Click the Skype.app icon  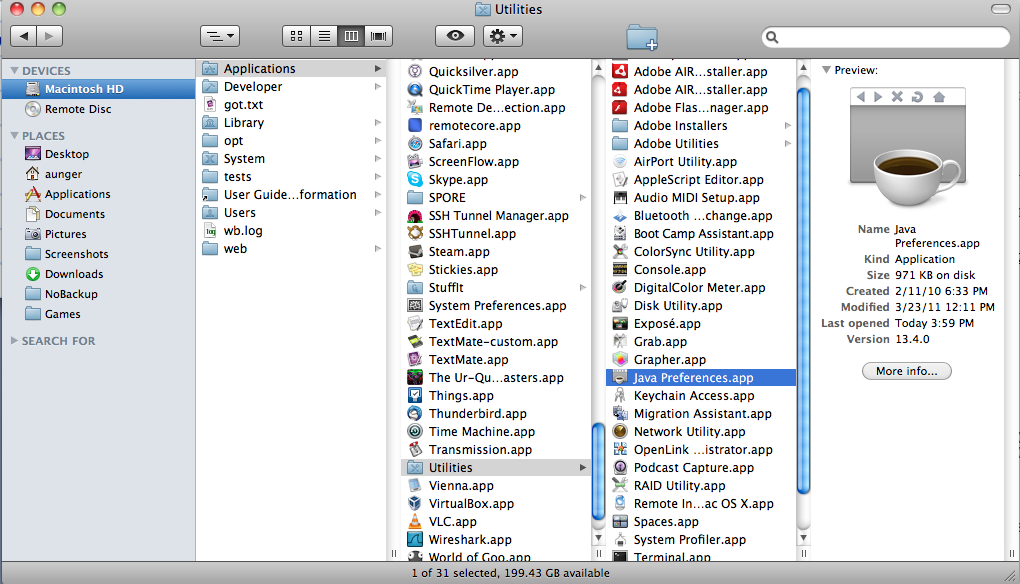pos(415,179)
